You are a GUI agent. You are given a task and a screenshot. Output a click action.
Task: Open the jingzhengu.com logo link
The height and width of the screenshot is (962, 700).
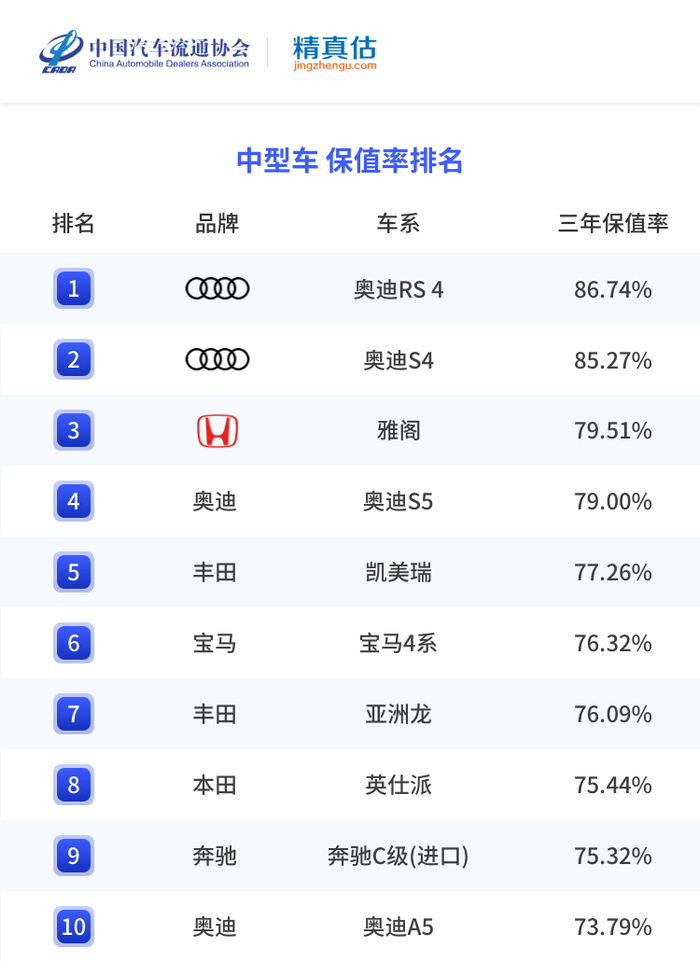pyautogui.click(x=335, y=52)
